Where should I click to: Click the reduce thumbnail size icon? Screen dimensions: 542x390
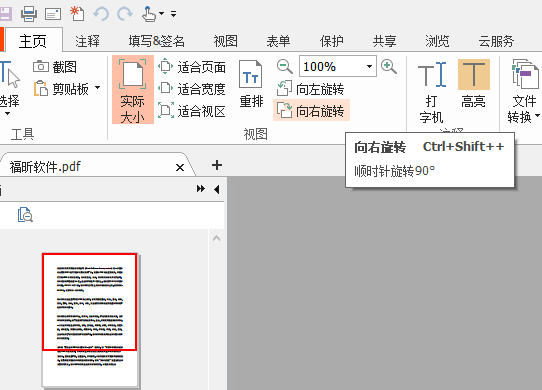coord(25,215)
